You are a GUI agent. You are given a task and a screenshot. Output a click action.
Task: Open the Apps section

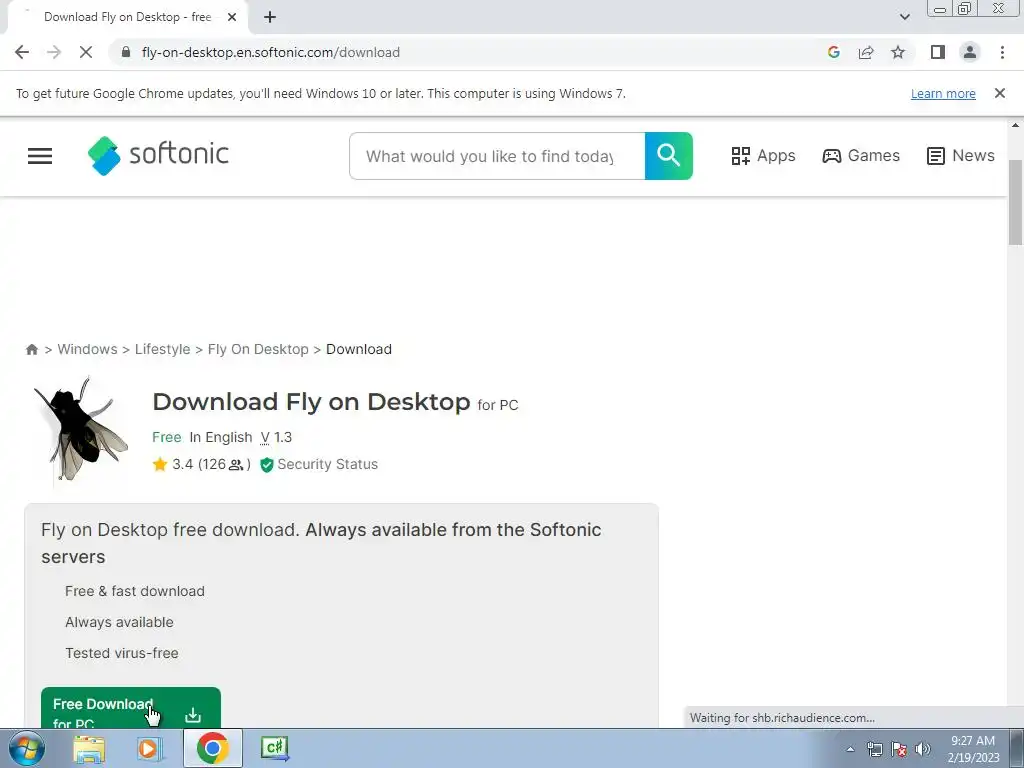[x=763, y=155]
